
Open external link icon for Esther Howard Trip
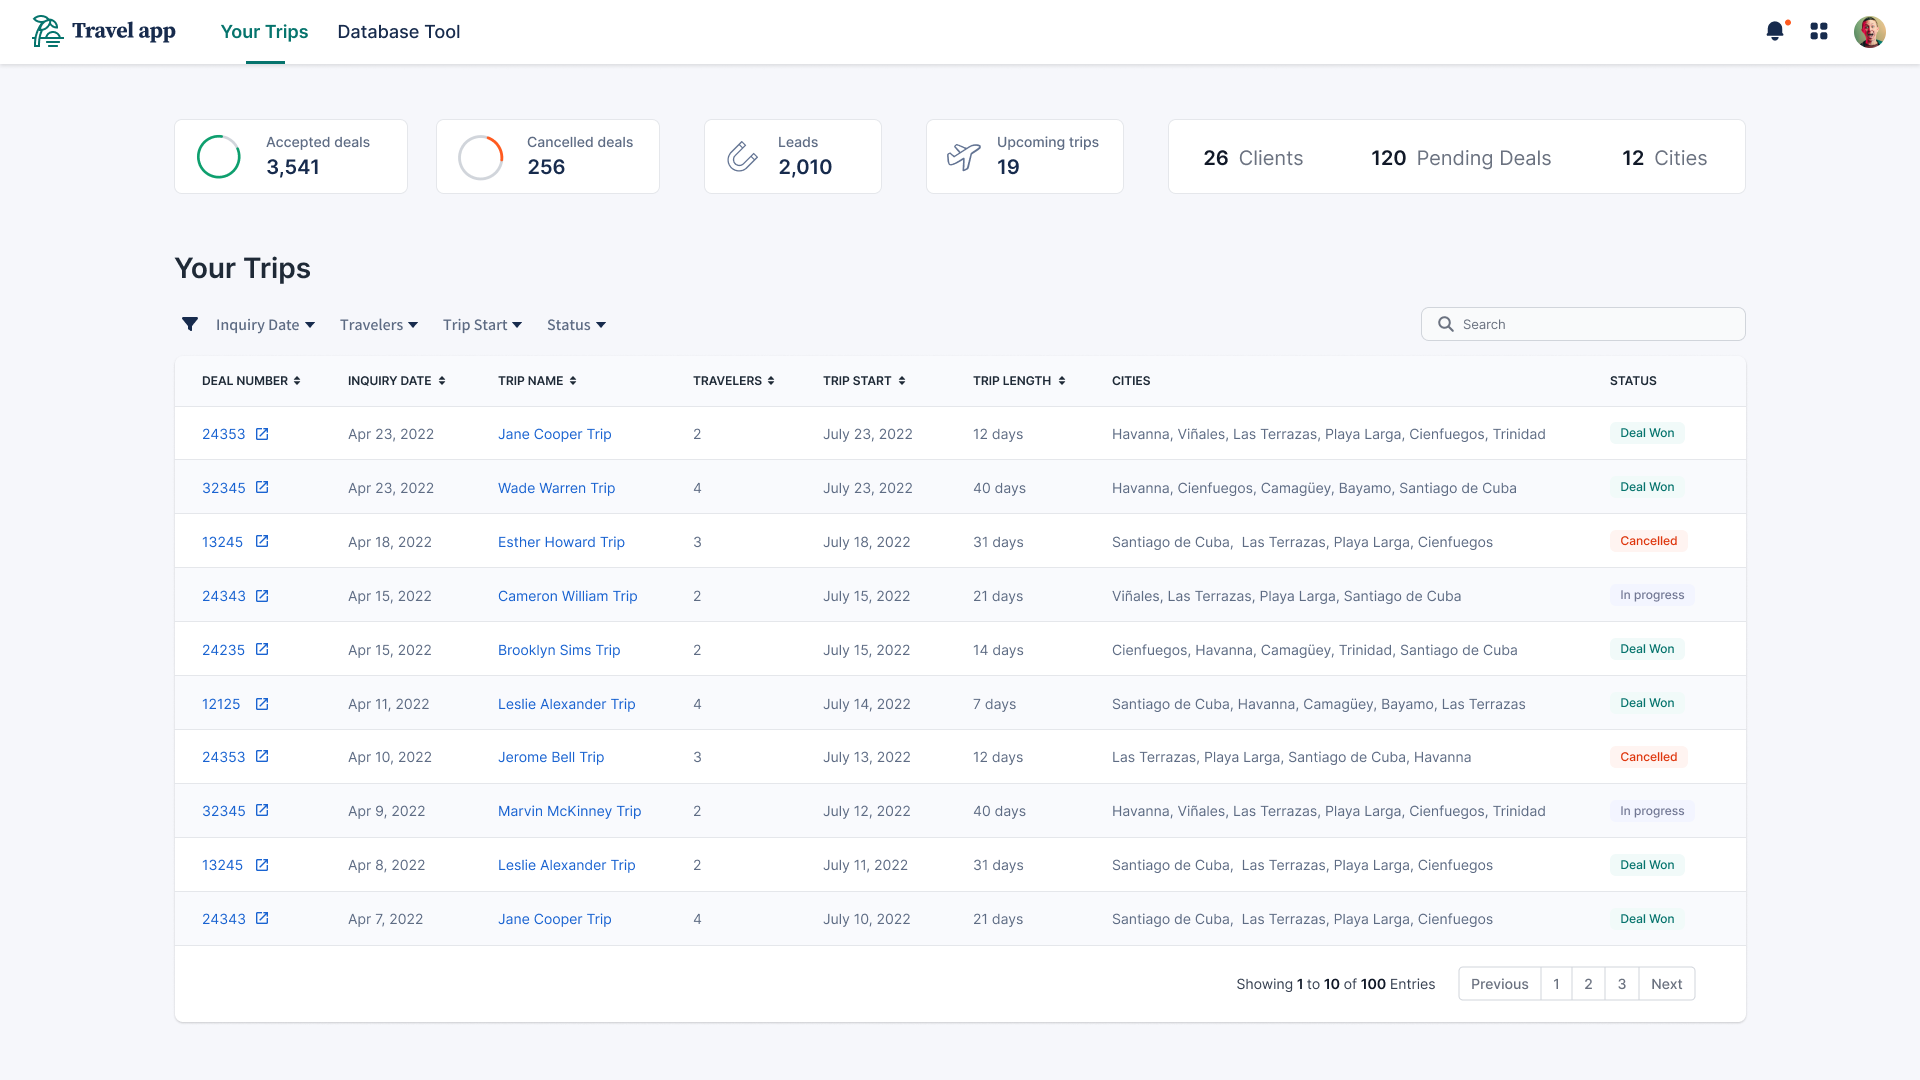pyautogui.click(x=262, y=542)
